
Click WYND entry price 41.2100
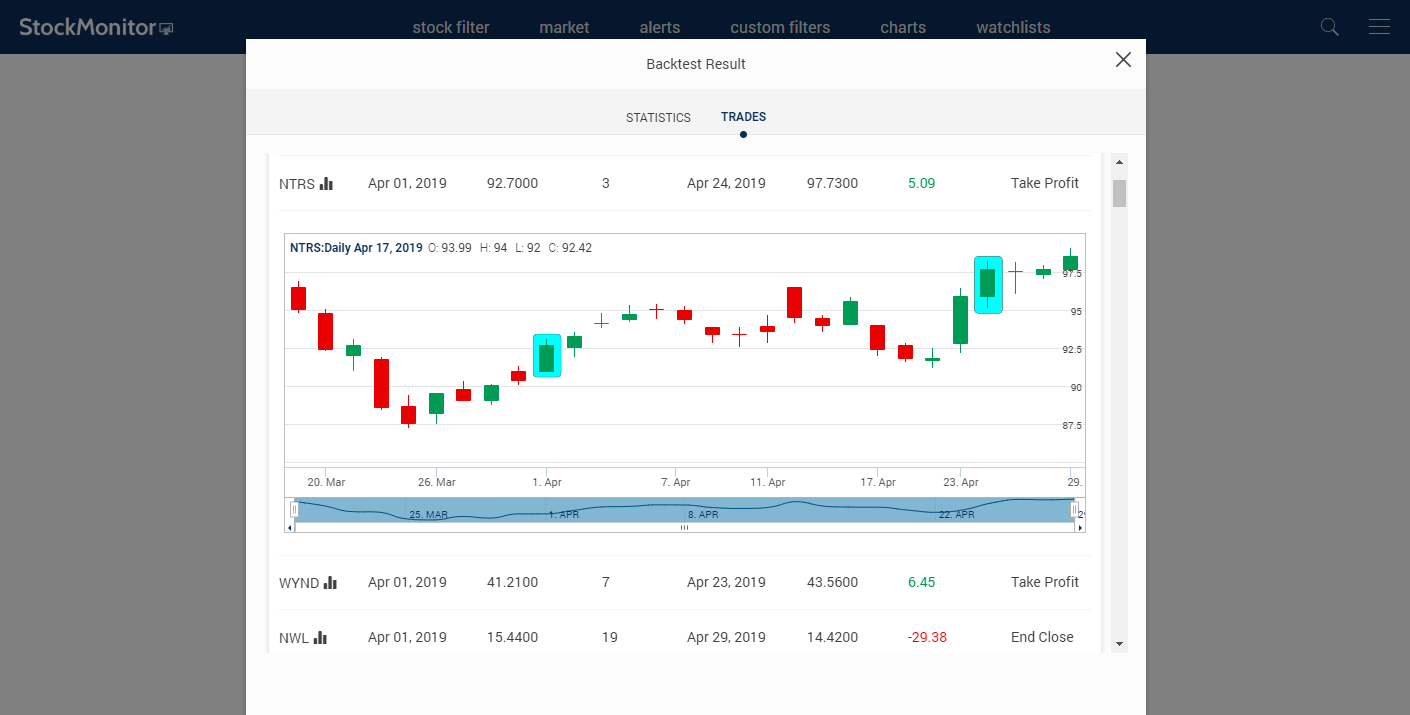(x=512, y=582)
